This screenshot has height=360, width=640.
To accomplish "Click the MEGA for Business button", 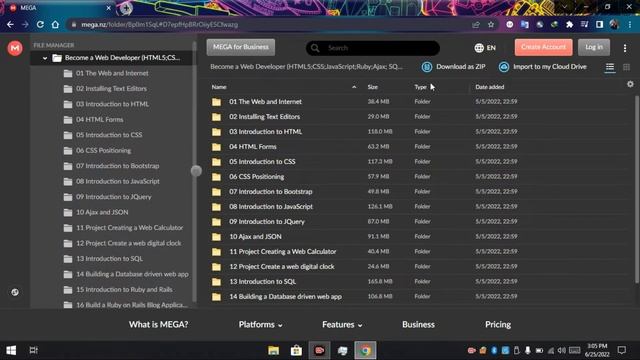I will point(241,47).
